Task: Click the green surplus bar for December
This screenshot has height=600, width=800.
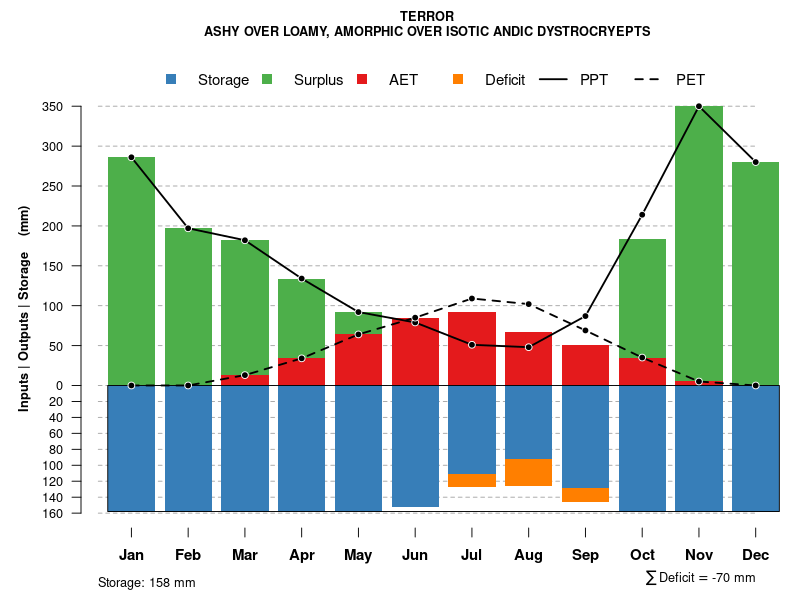Action: [755, 270]
